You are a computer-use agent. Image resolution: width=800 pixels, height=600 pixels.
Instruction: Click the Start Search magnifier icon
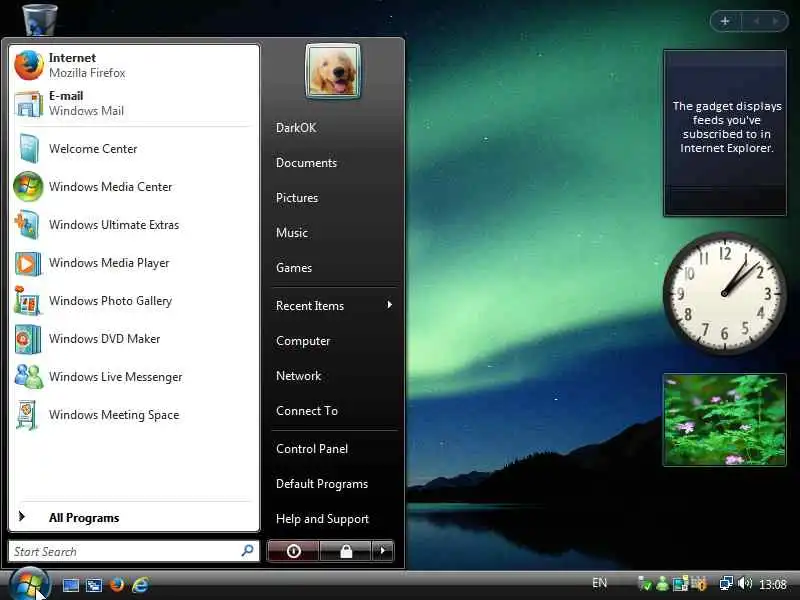247,551
